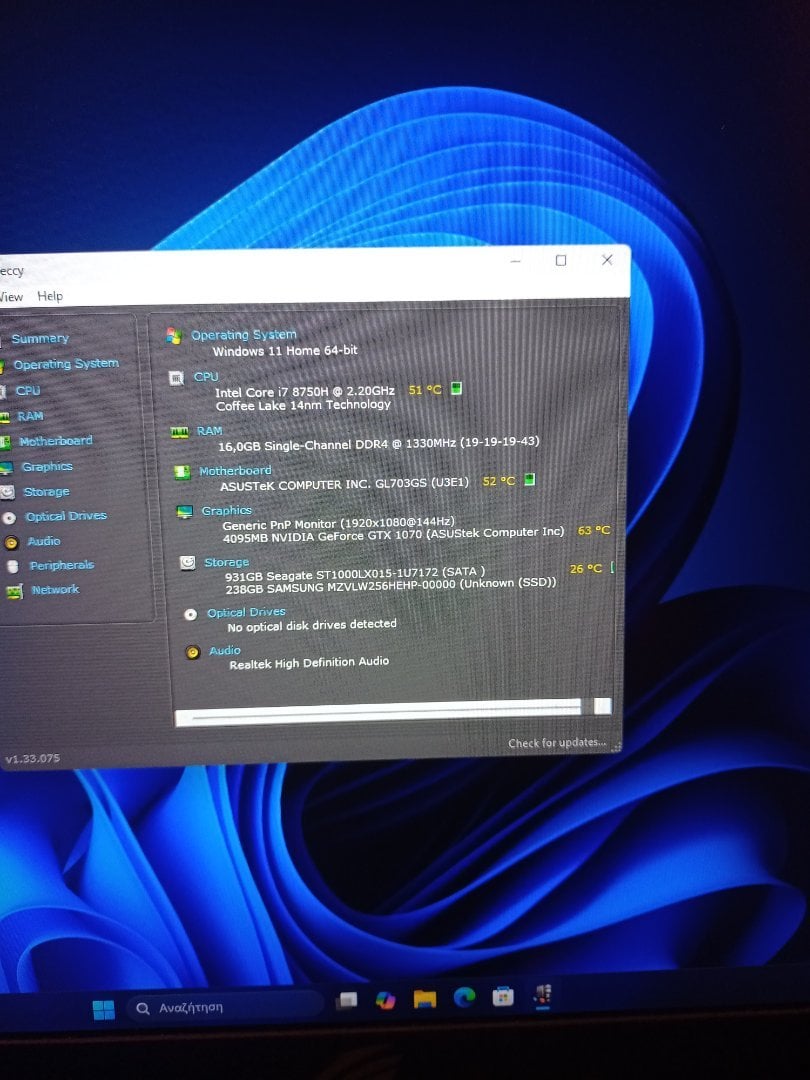Click the storage temperature 26 °C value
This screenshot has height=1080, width=810.
point(586,568)
